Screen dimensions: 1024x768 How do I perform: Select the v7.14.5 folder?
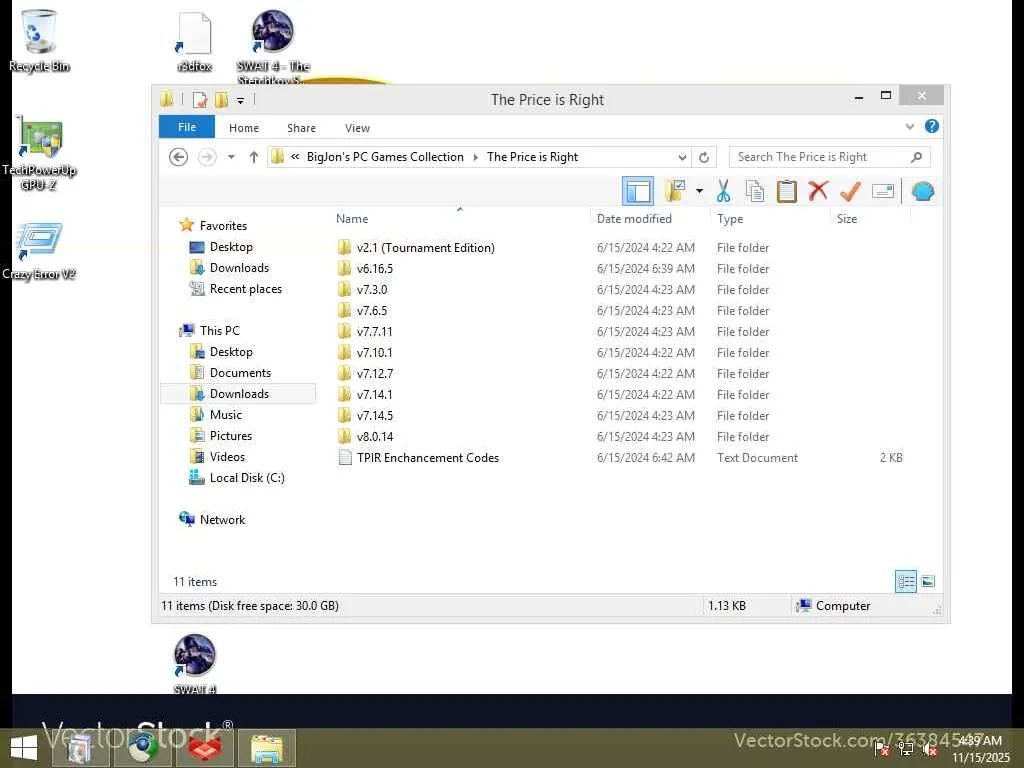(x=375, y=415)
